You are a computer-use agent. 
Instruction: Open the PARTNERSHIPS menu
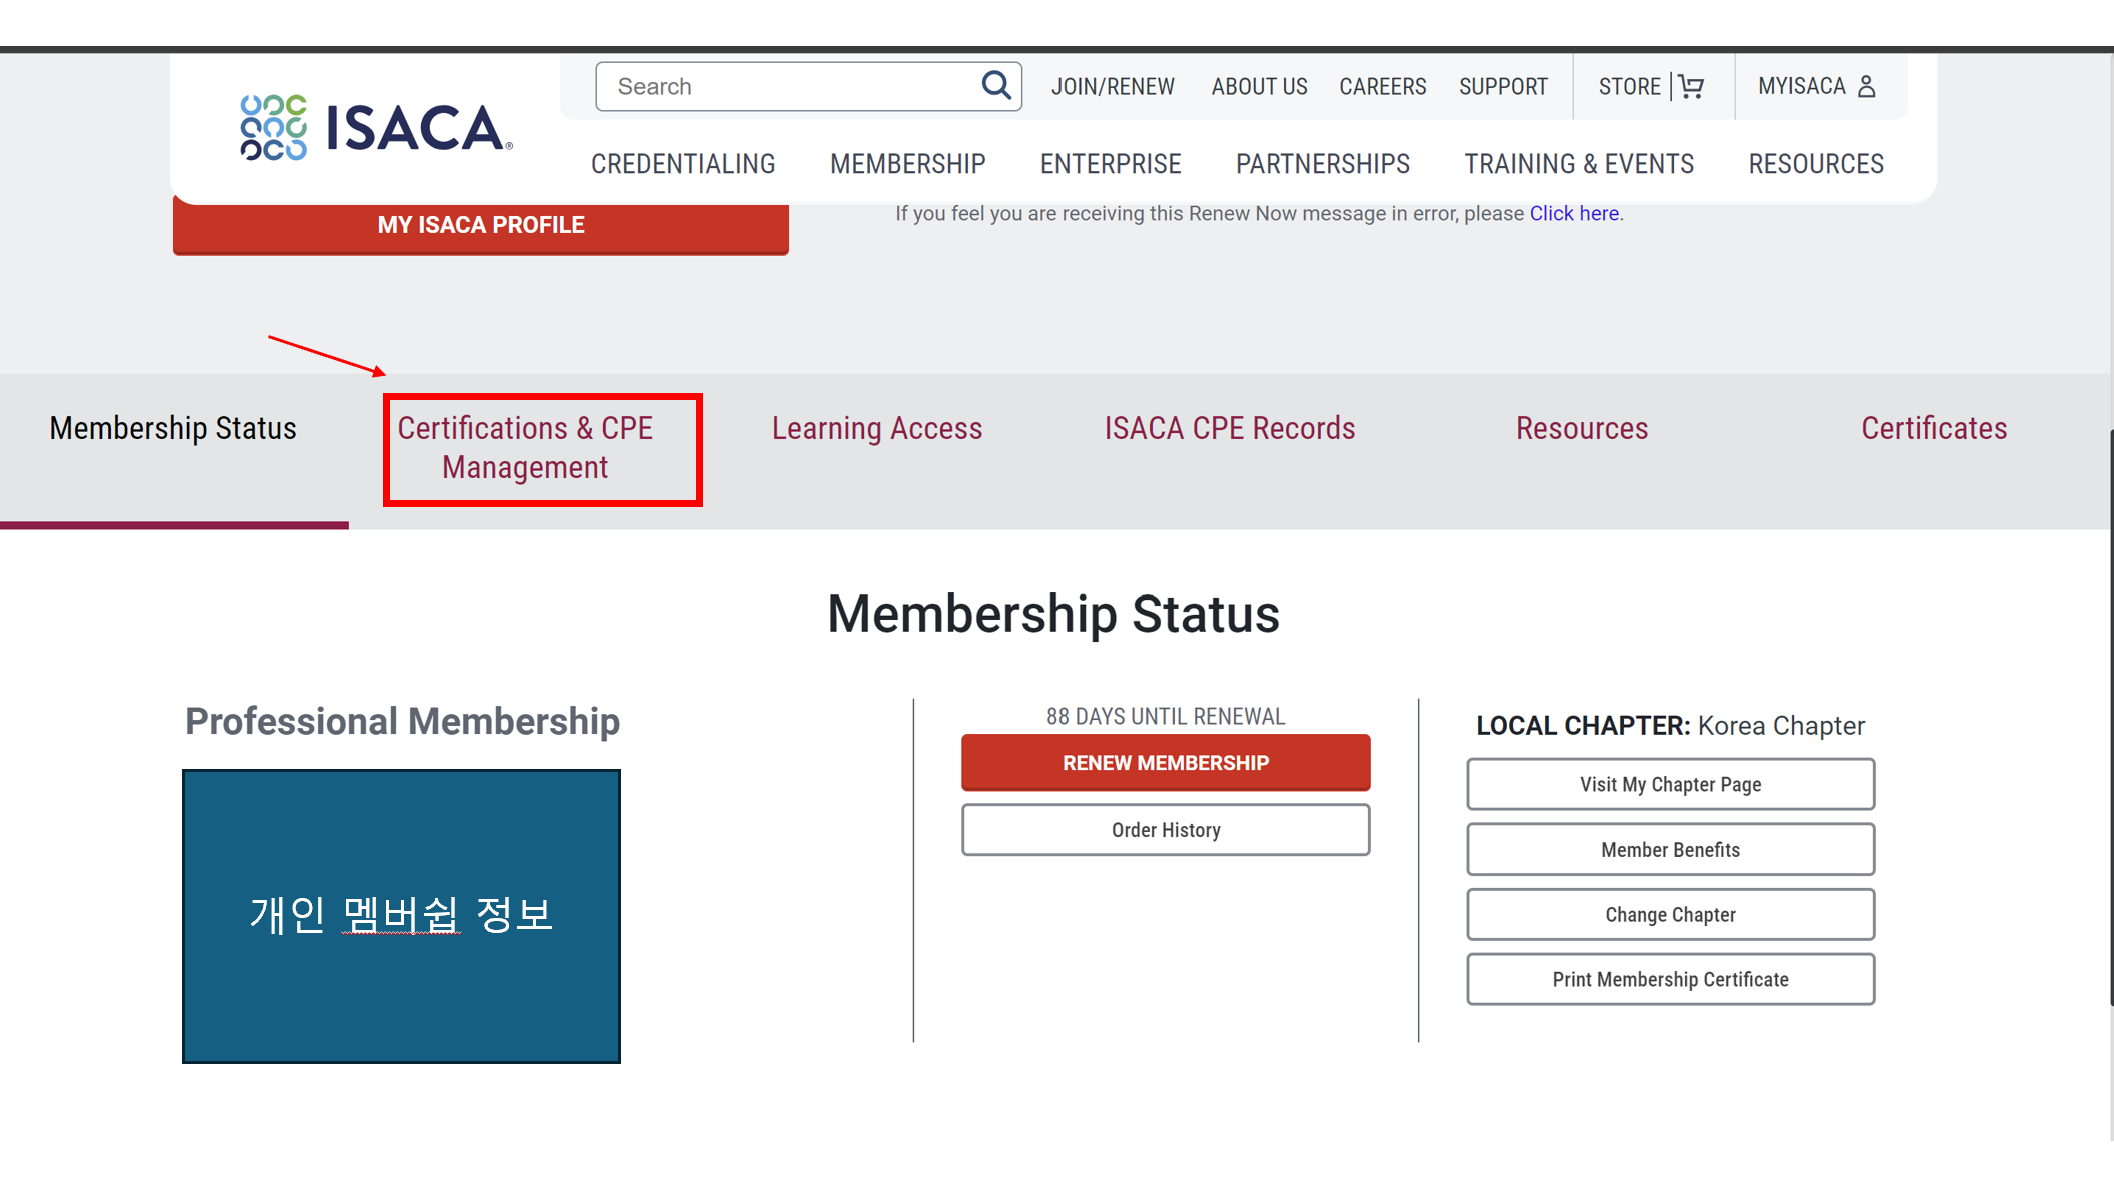coord(1322,164)
